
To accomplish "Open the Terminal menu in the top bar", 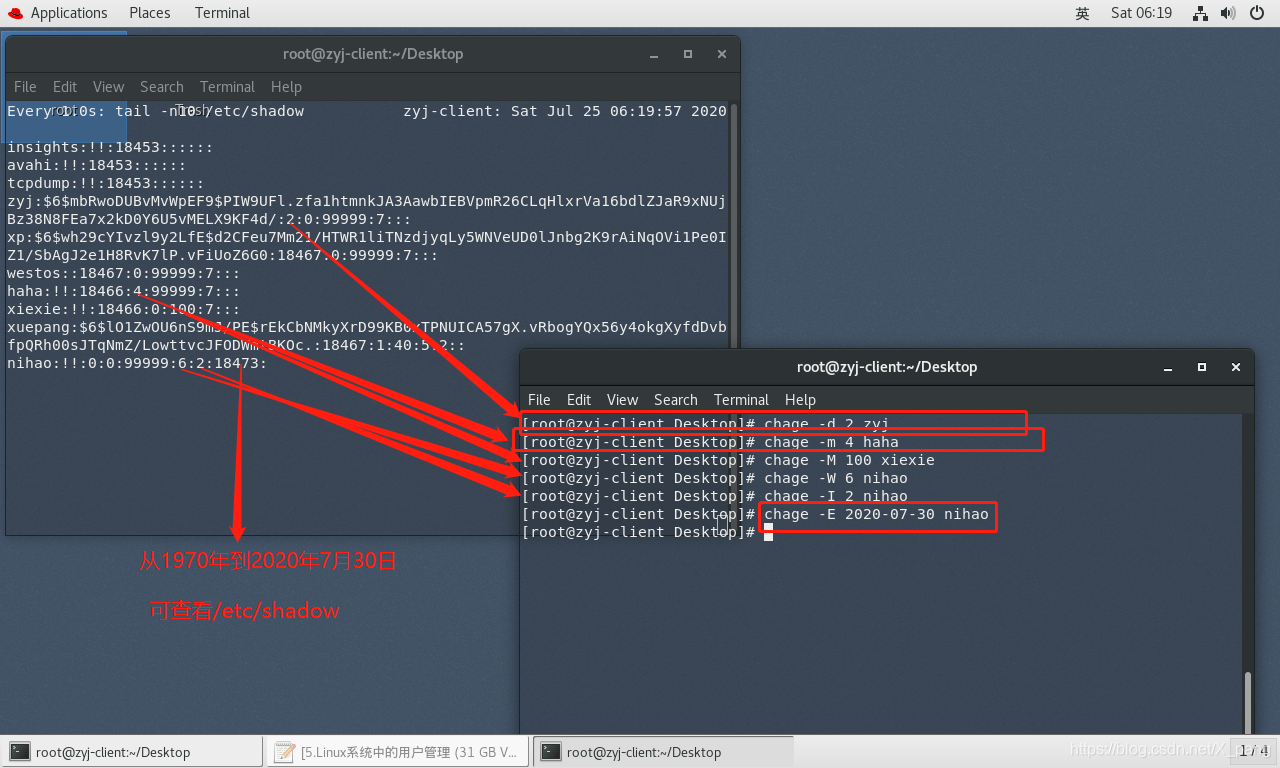I will click(x=222, y=13).
